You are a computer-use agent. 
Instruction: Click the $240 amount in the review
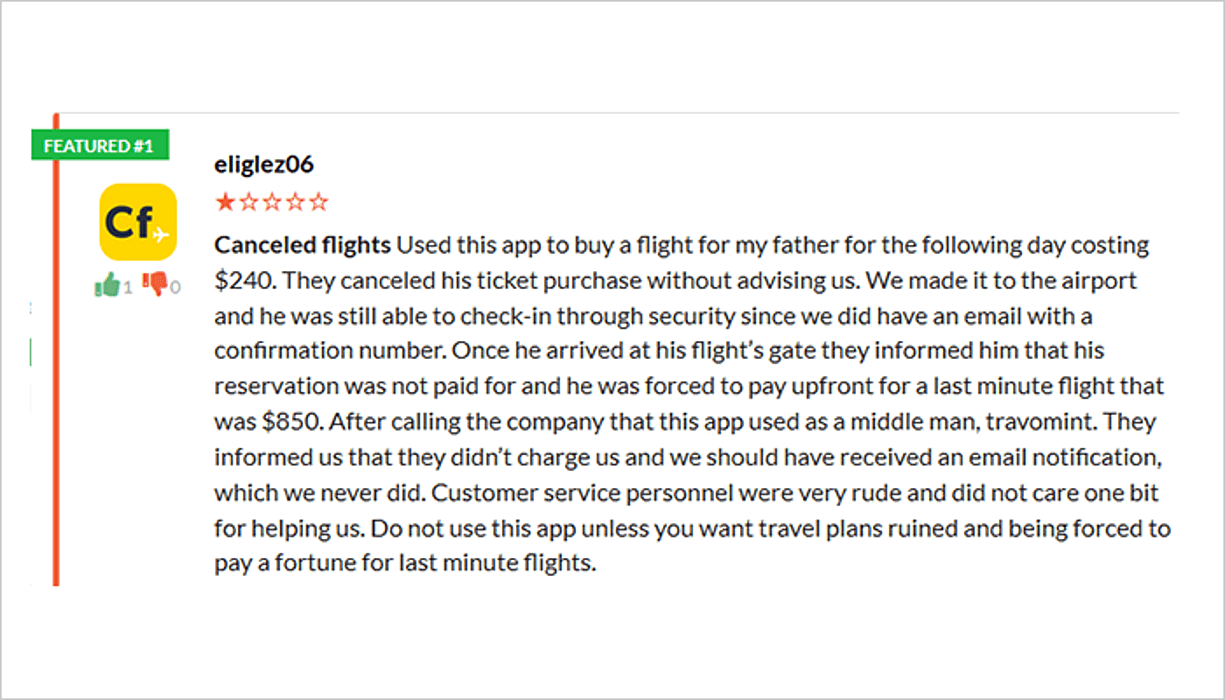[237, 280]
